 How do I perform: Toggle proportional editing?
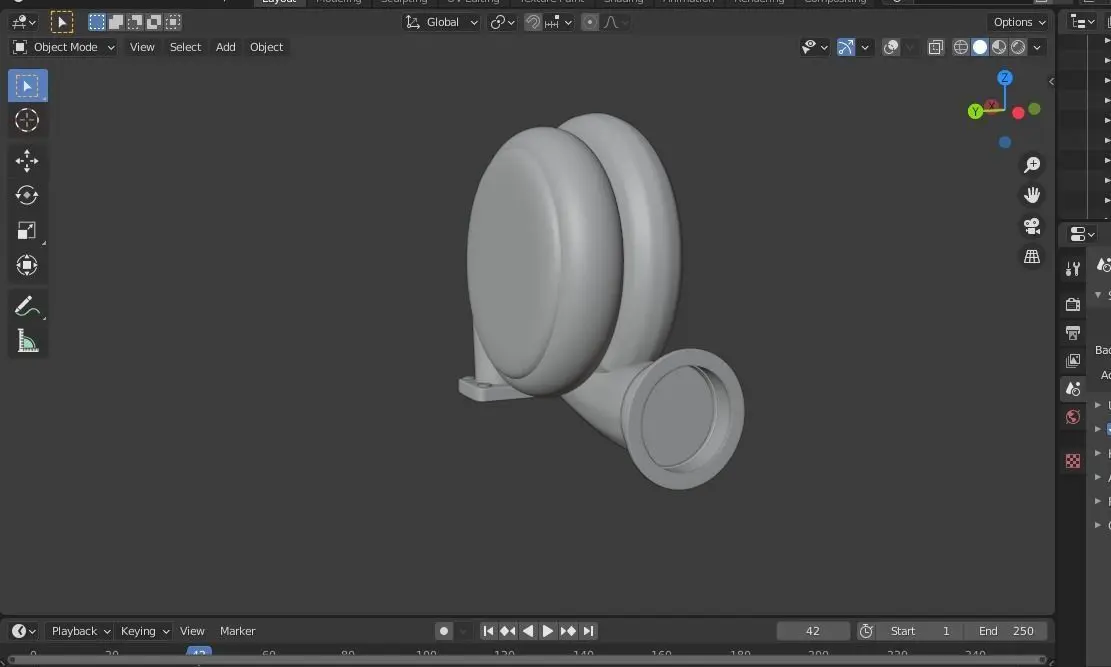tap(590, 23)
